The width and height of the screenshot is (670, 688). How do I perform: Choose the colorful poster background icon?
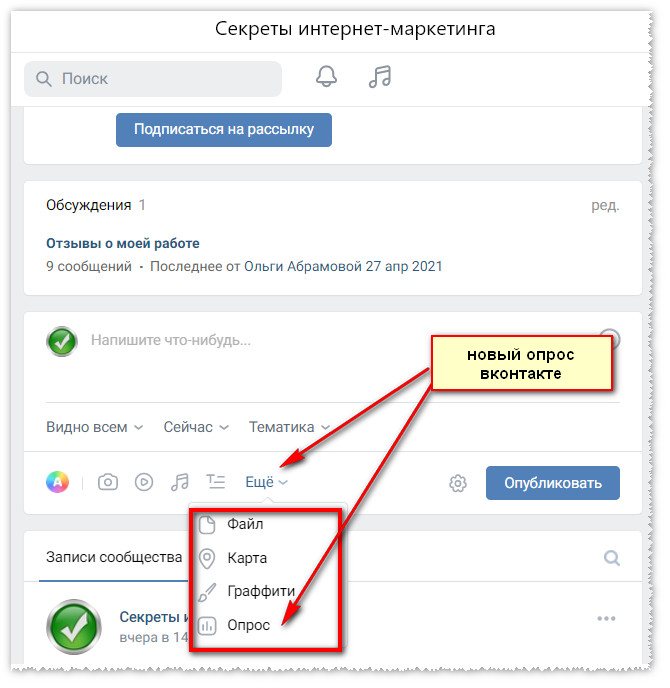tap(57, 483)
